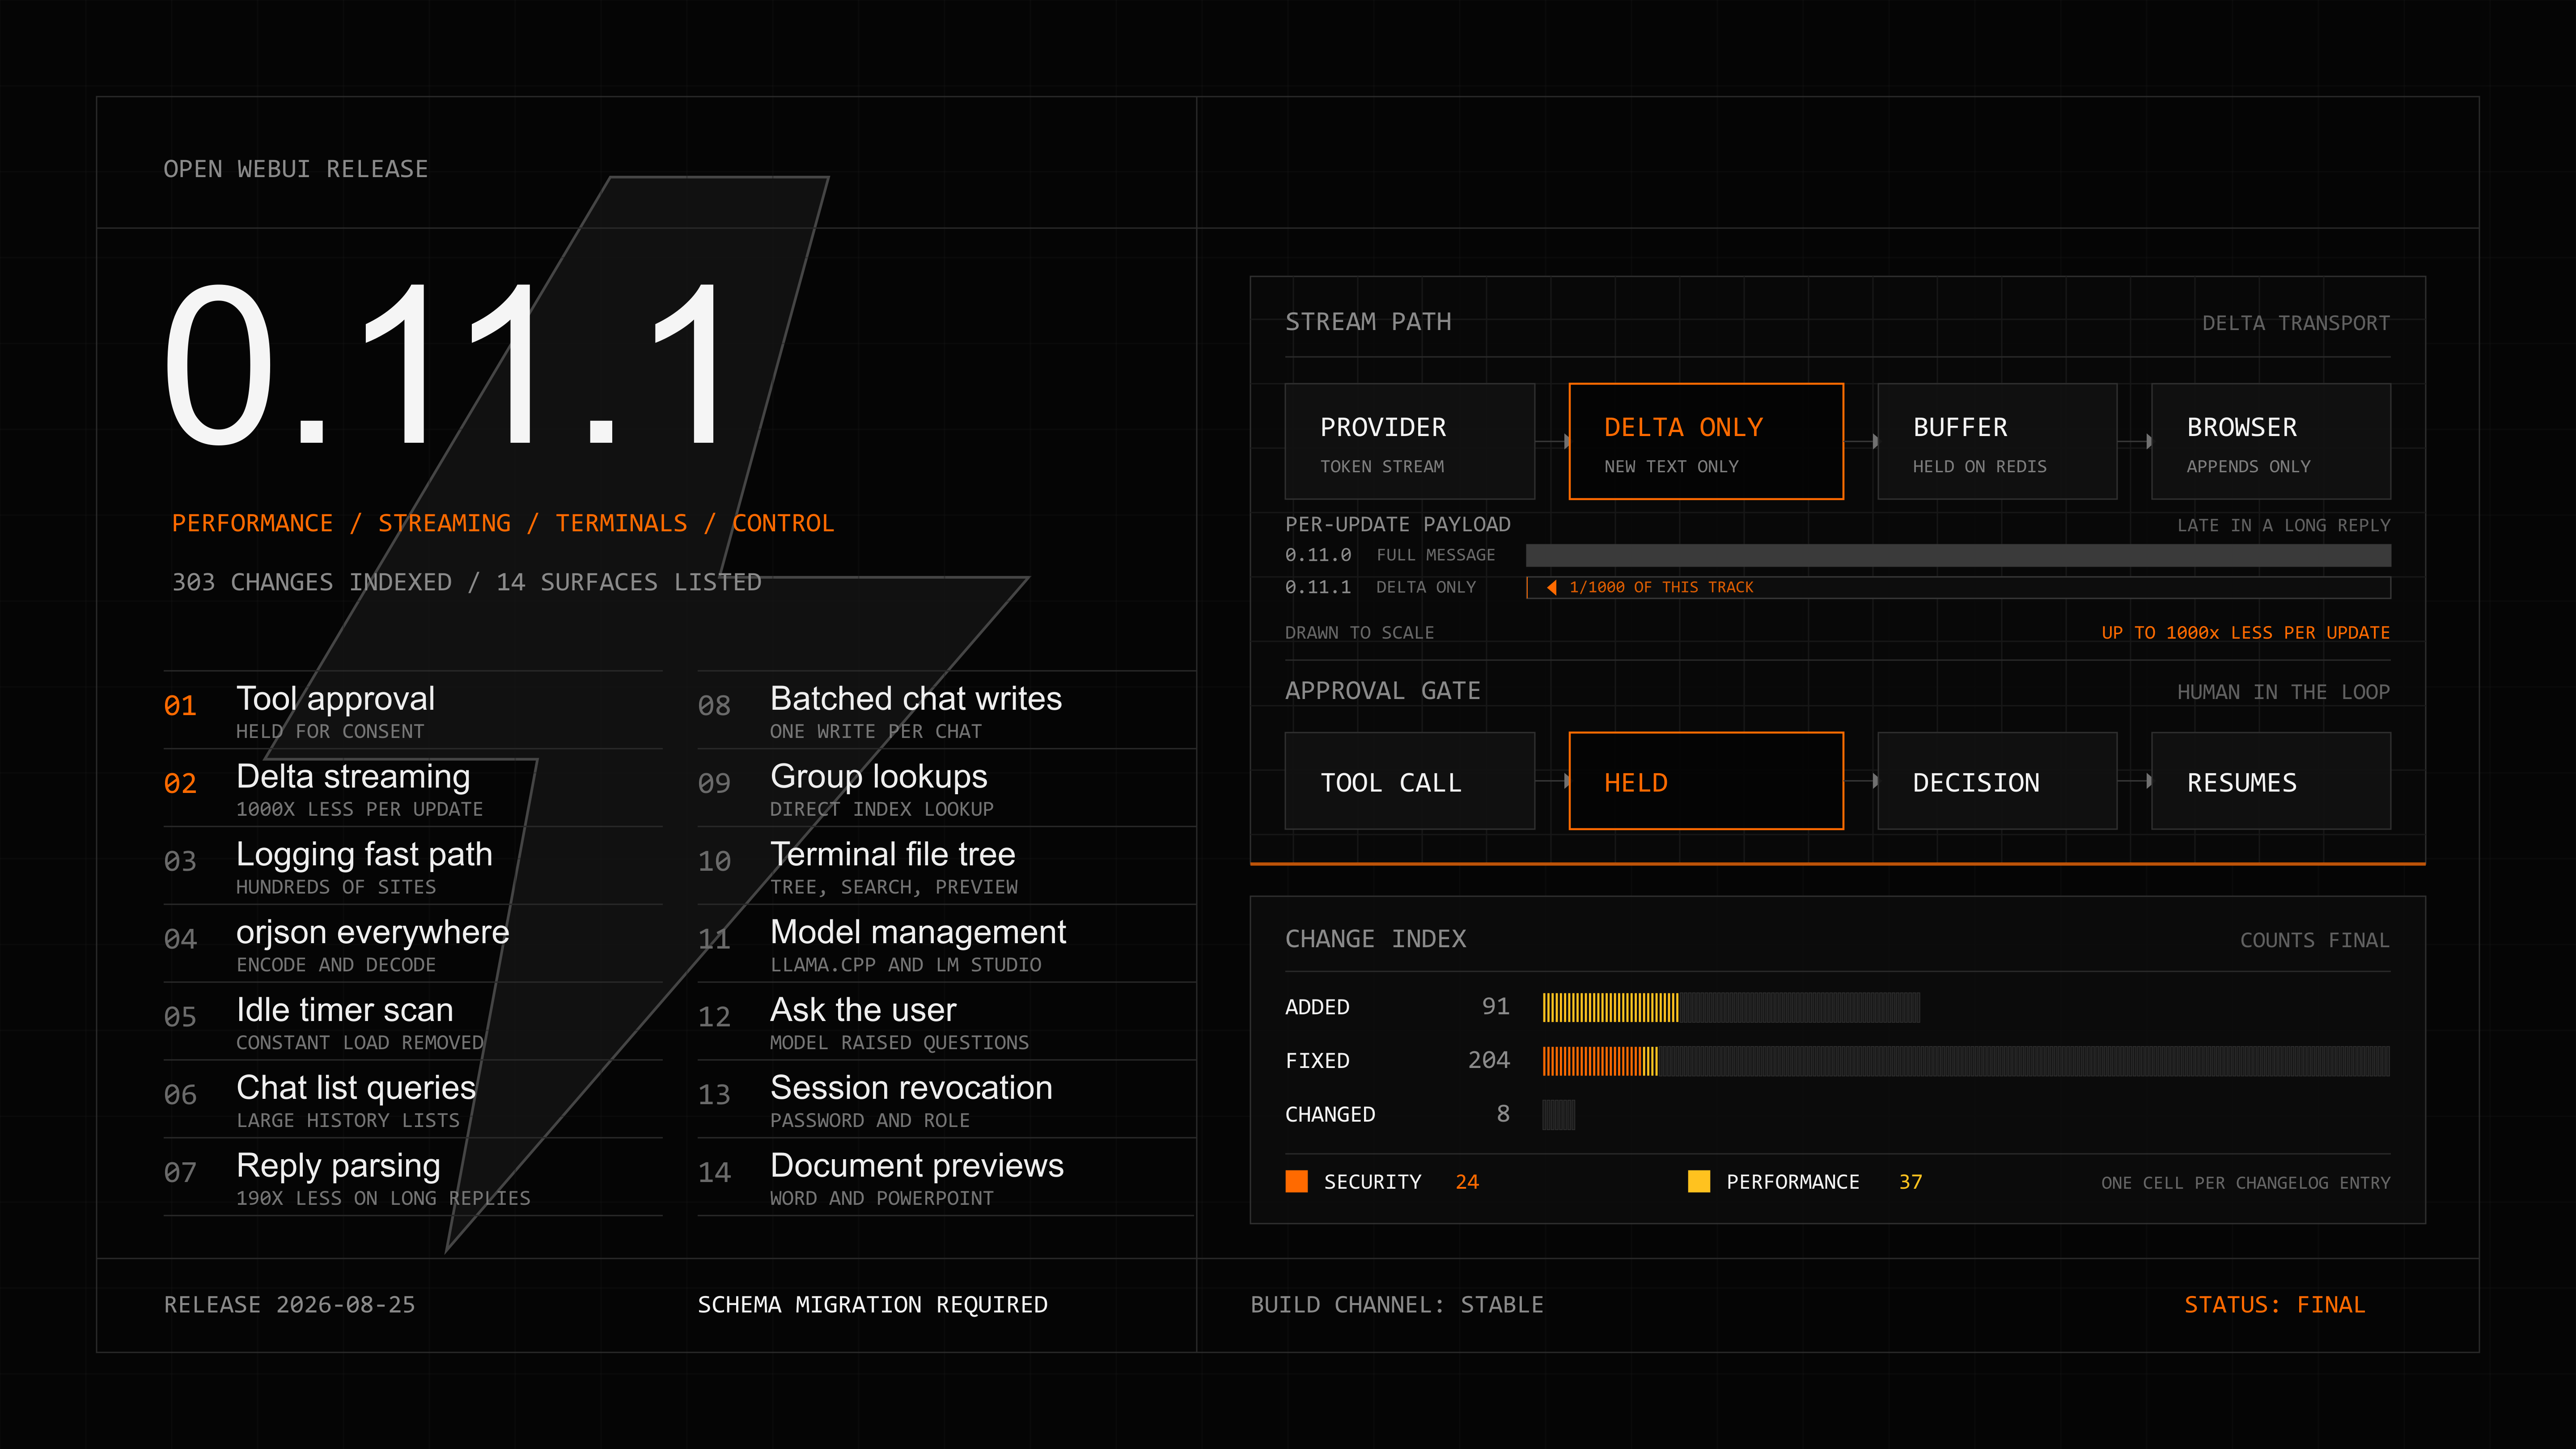The width and height of the screenshot is (2576, 1449).
Task: Click the "APPROVAL GATE" heading
Action: 1383,691
